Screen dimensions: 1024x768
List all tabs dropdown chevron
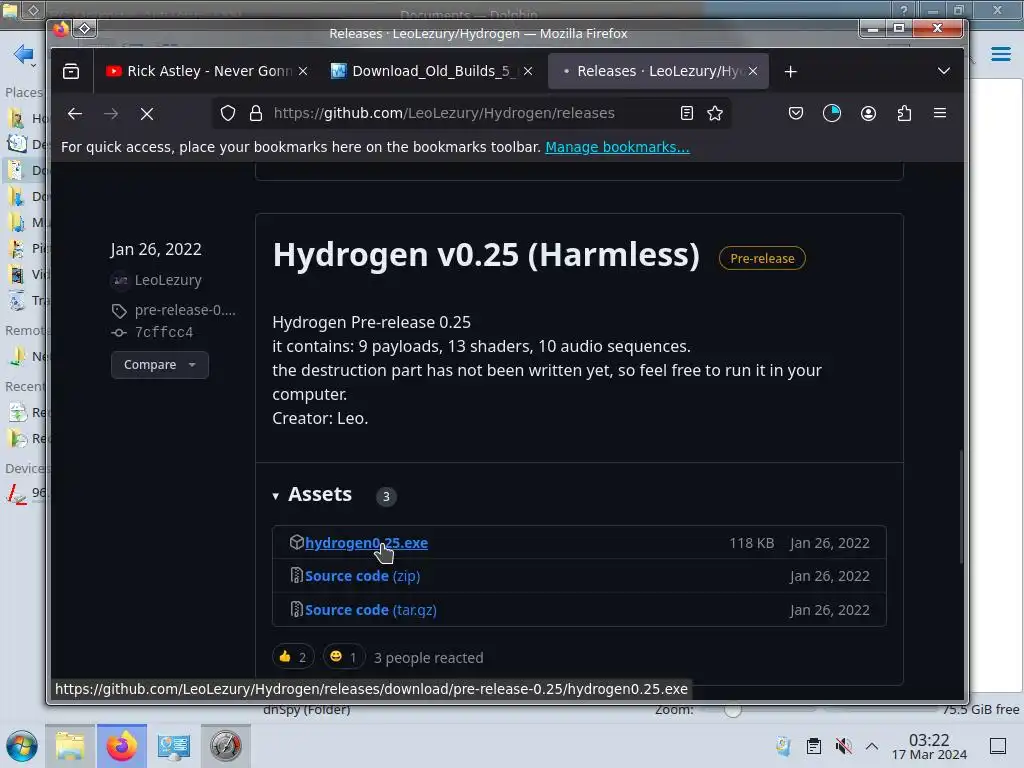coord(944,71)
